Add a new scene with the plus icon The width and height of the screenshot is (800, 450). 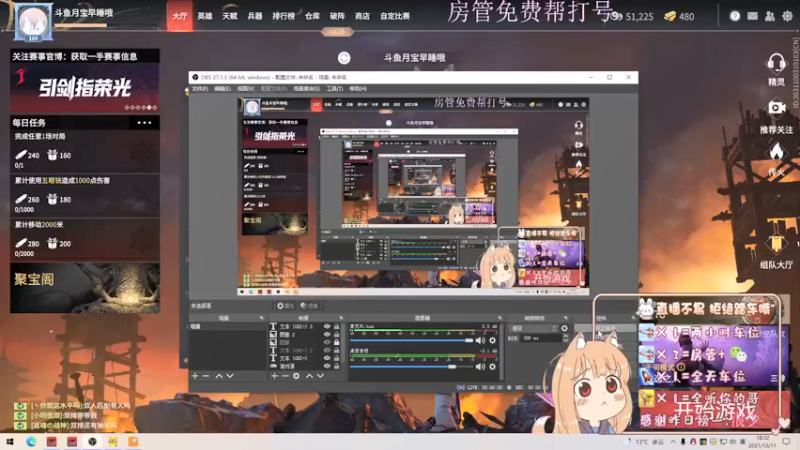[x=195, y=376]
